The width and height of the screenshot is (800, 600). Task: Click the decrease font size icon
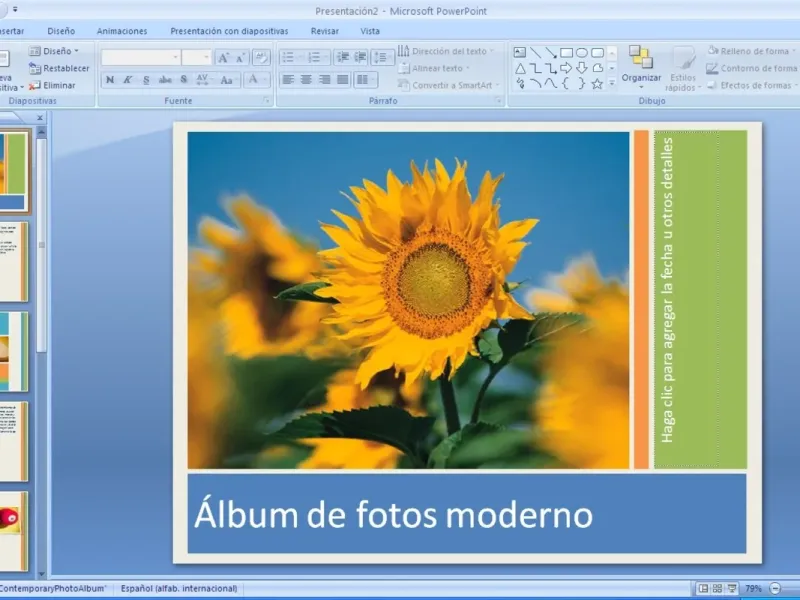tap(240, 57)
